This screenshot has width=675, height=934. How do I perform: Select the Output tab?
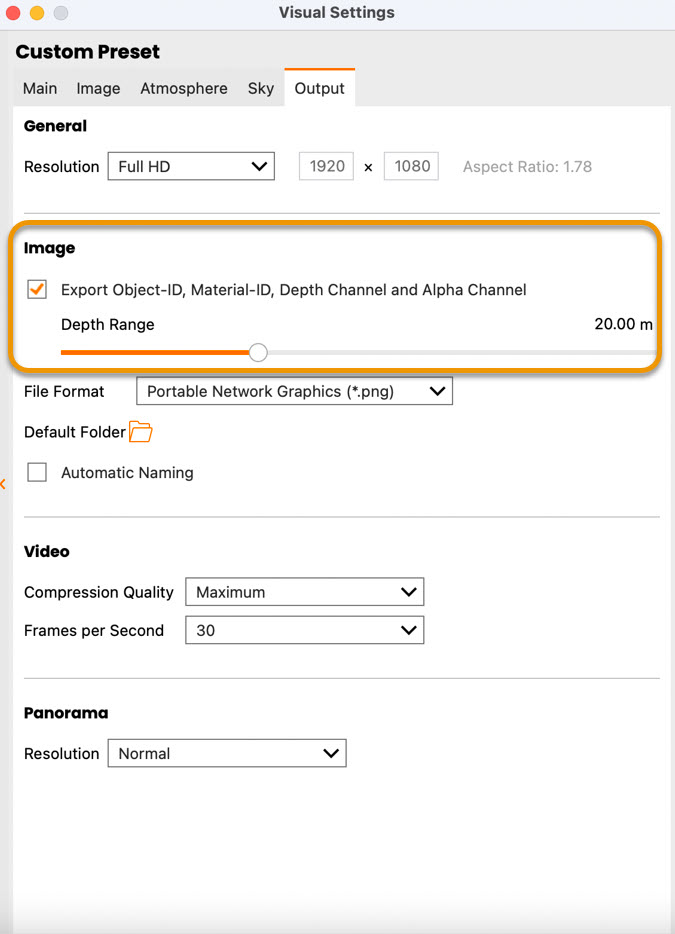319,88
